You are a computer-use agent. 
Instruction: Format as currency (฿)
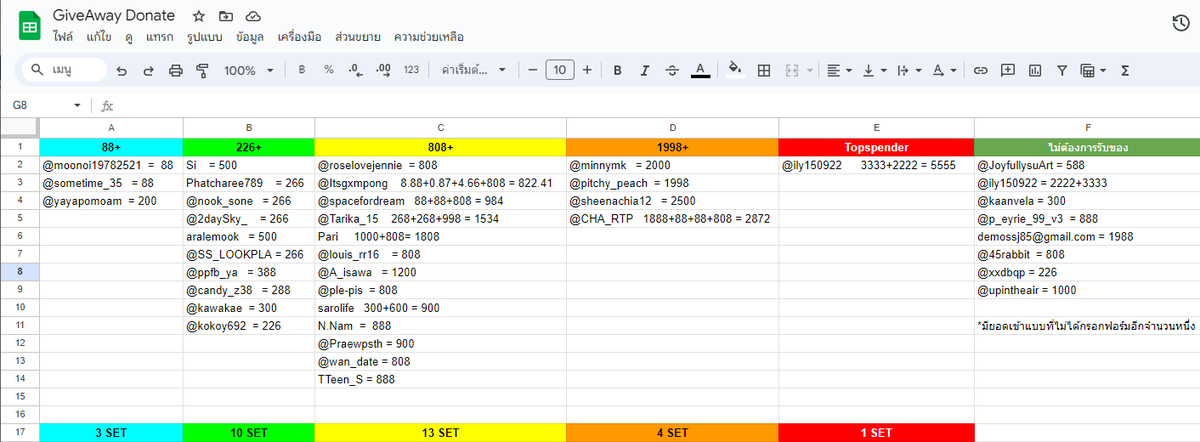coord(302,70)
